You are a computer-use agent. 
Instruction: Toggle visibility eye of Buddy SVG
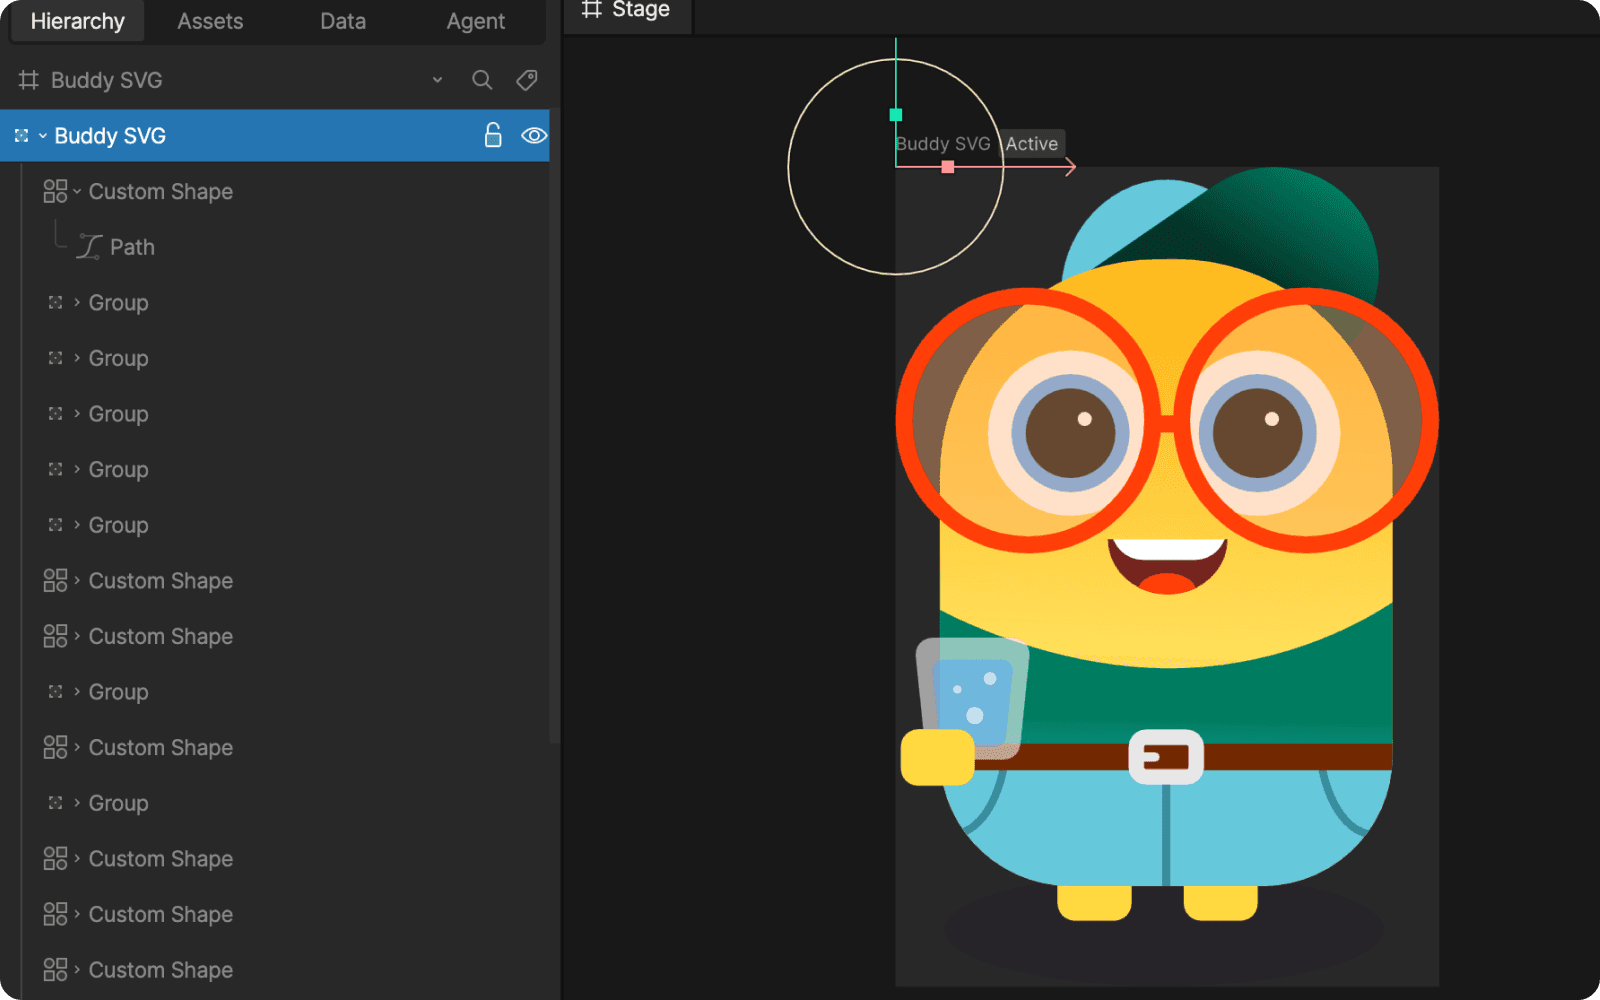[534, 135]
